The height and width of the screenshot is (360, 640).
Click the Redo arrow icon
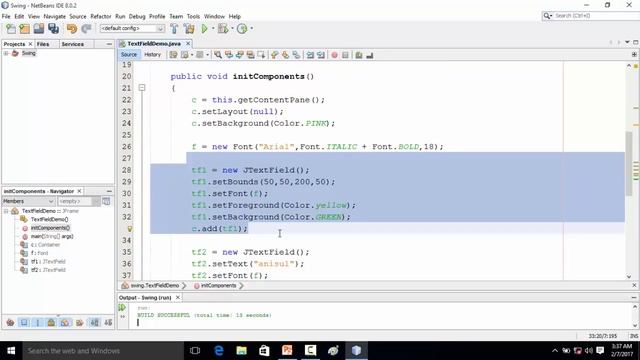pos(86,29)
